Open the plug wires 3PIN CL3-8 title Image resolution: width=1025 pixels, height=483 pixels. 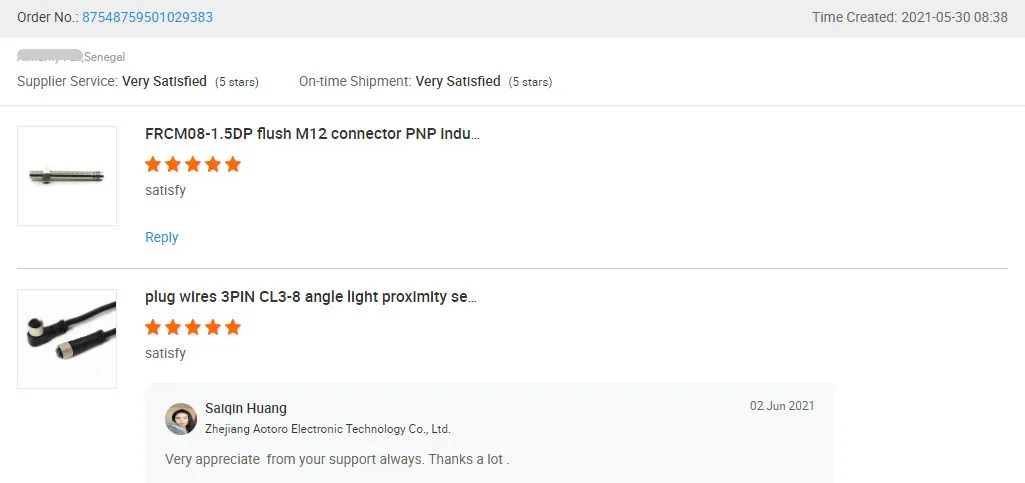[311, 297]
